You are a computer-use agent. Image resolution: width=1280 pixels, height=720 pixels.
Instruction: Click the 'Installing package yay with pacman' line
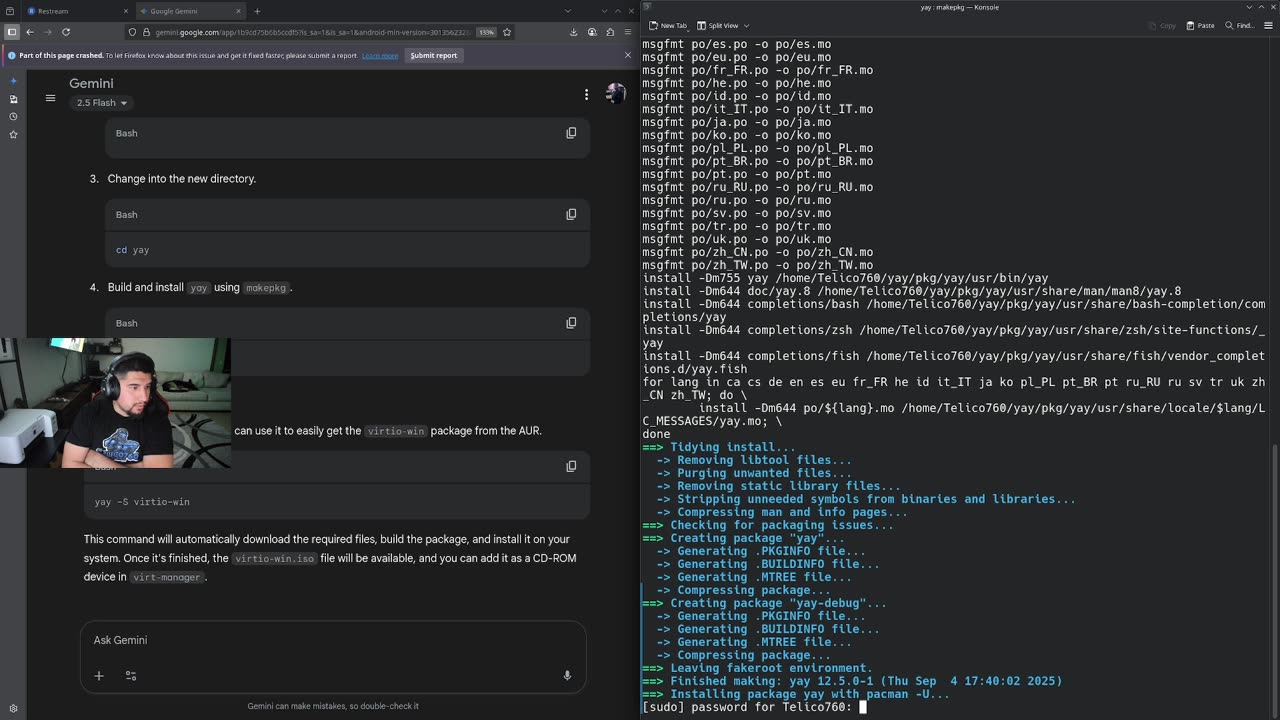(x=796, y=694)
